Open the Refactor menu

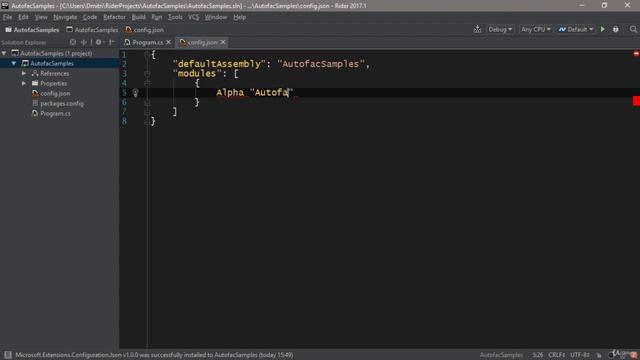click(x=114, y=17)
